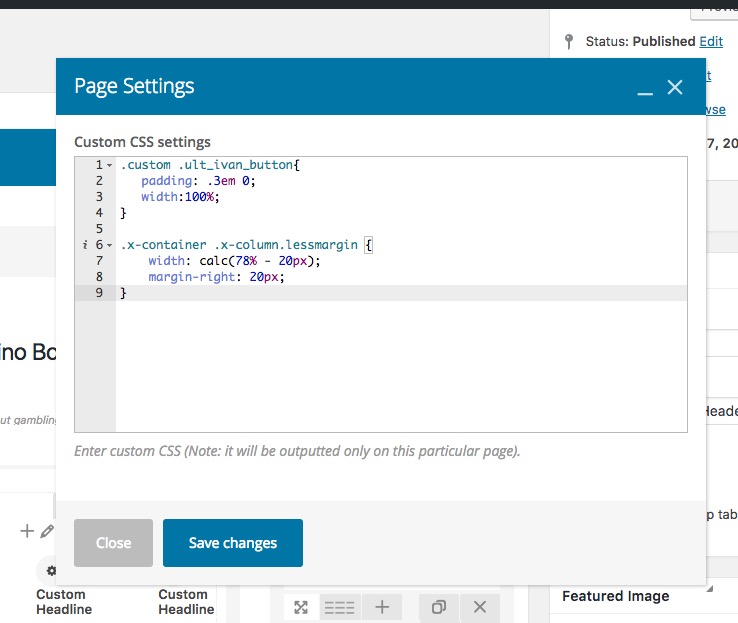Click the X delete icon in row toolbar
Image resolution: width=738 pixels, height=623 pixels.
[x=479, y=607]
